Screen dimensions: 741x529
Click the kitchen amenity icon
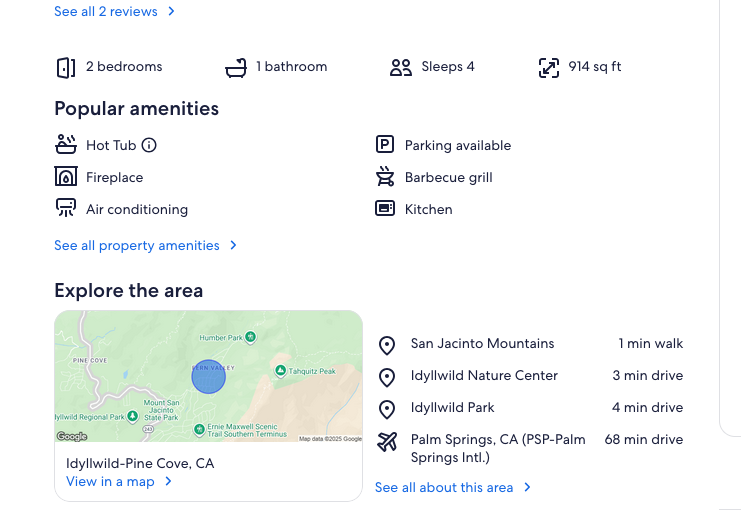[x=385, y=209]
